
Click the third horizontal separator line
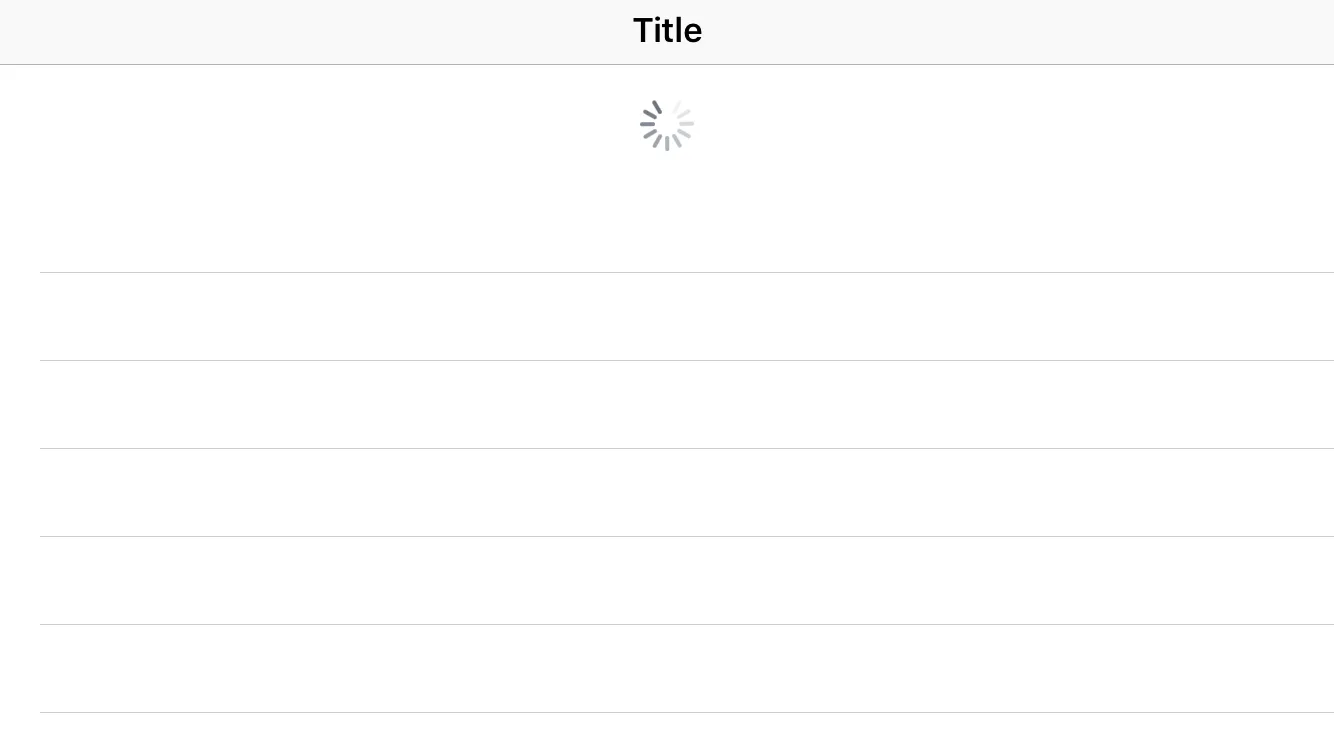(667, 448)
